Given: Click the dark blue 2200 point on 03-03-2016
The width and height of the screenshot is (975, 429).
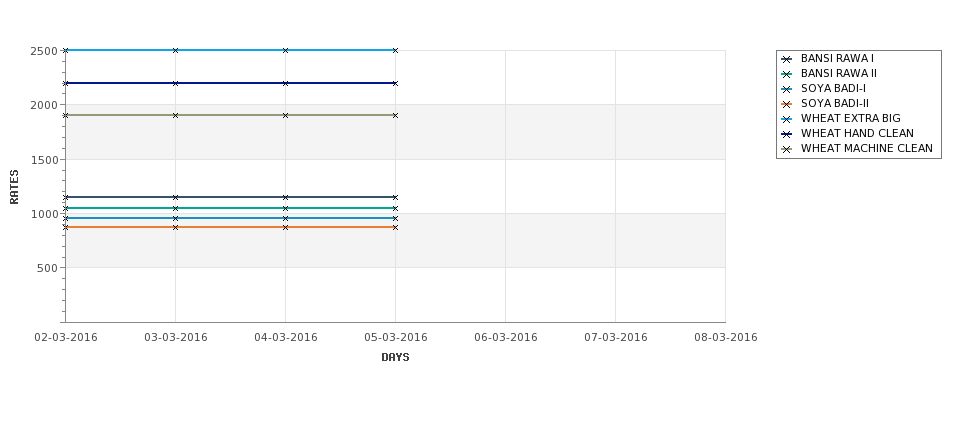Looking at the screenshot, I should (175, 83).
